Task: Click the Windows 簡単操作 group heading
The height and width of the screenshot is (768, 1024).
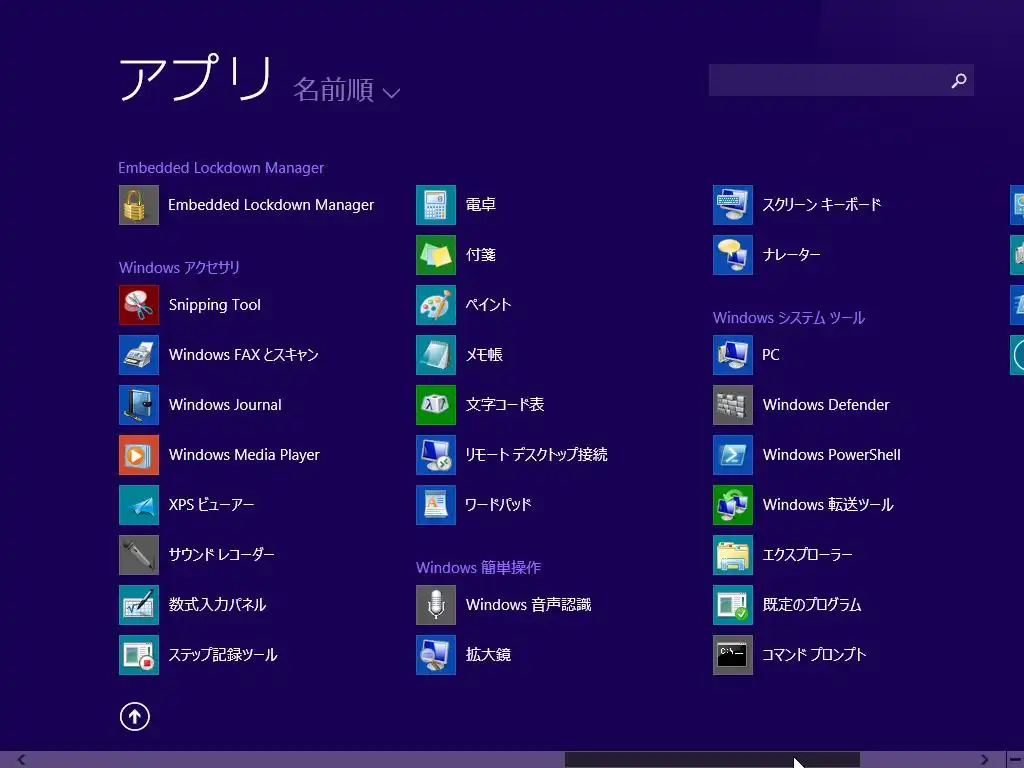Action: coord(479,568)
